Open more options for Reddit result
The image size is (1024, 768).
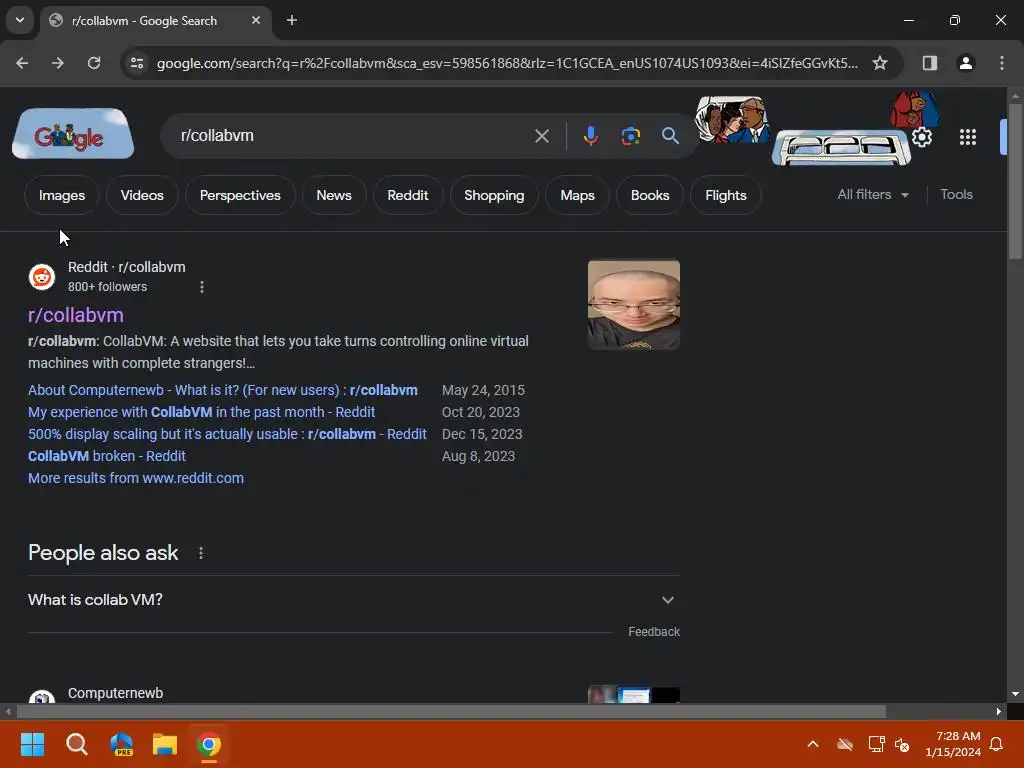202,287
